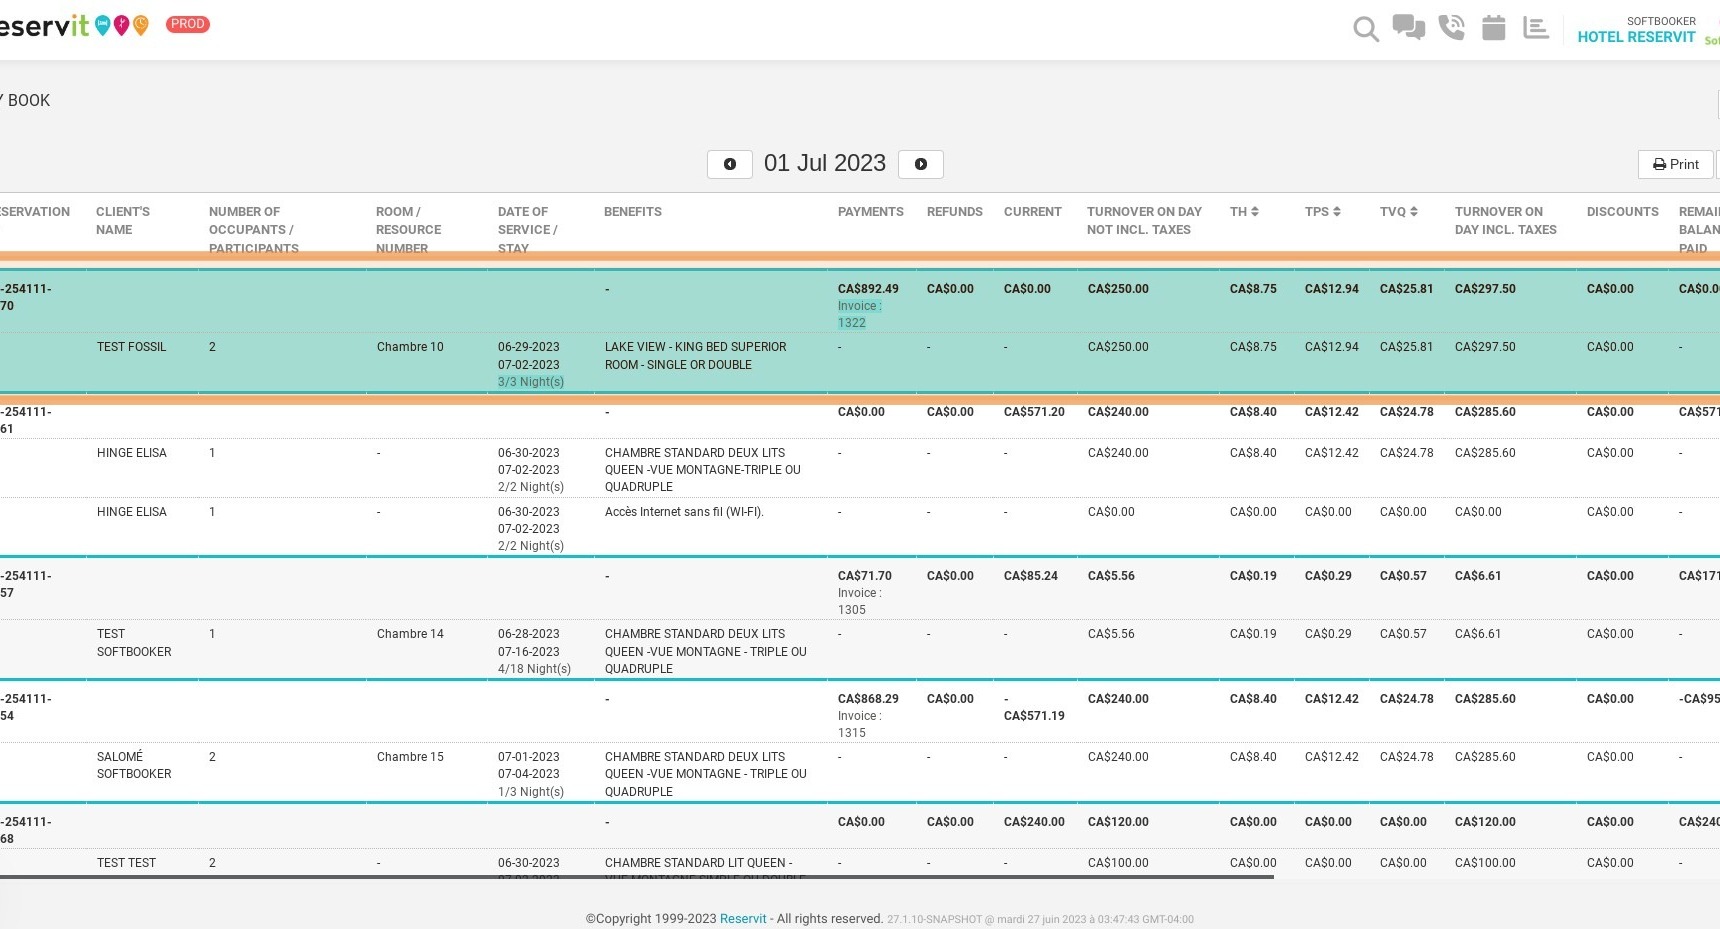This screenshot has height=929, width=1720.
Task: Open the statistics chart icon
Action: click(x=1536, y=28)
